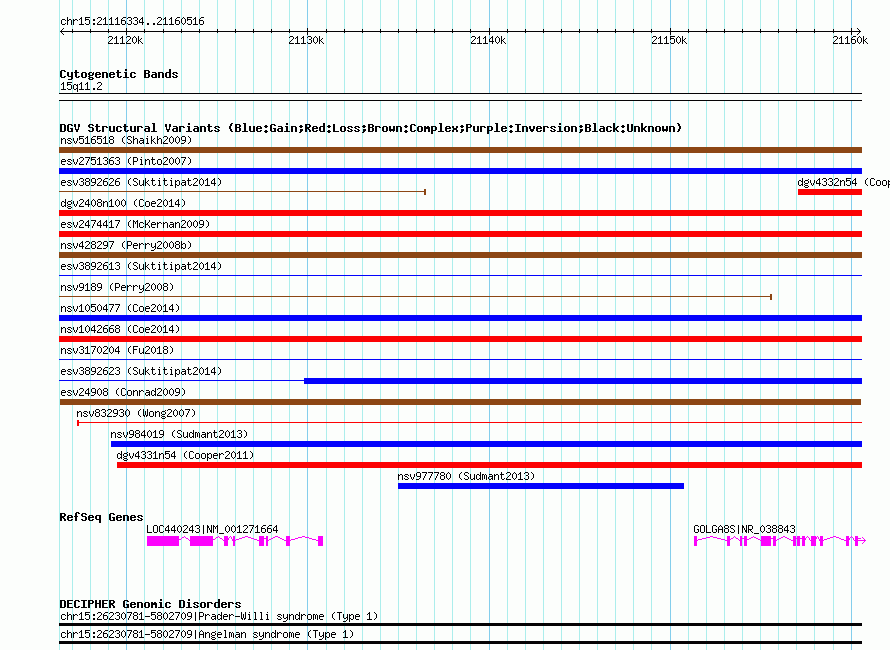The image size is (890, 650).
Task: Open variant esv2751363 (Pinto2007) label
Action: pos(126,161)
